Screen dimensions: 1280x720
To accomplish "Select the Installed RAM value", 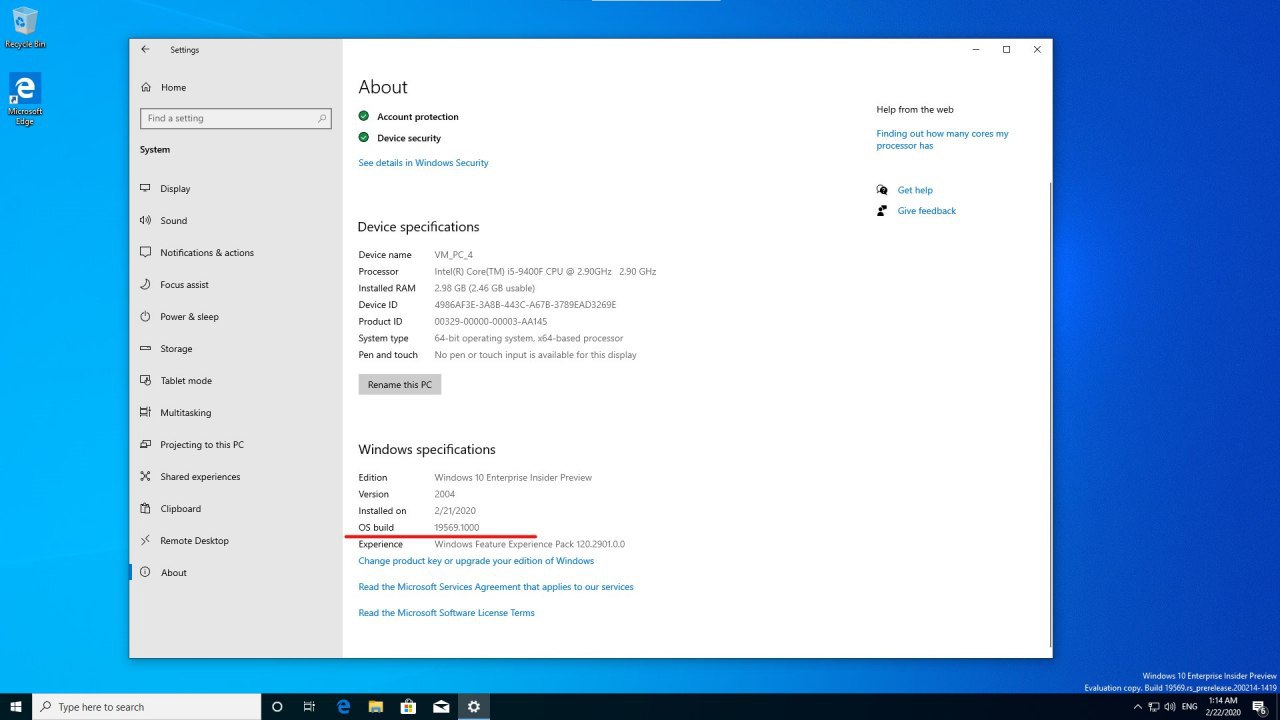I will pos(484,288).
